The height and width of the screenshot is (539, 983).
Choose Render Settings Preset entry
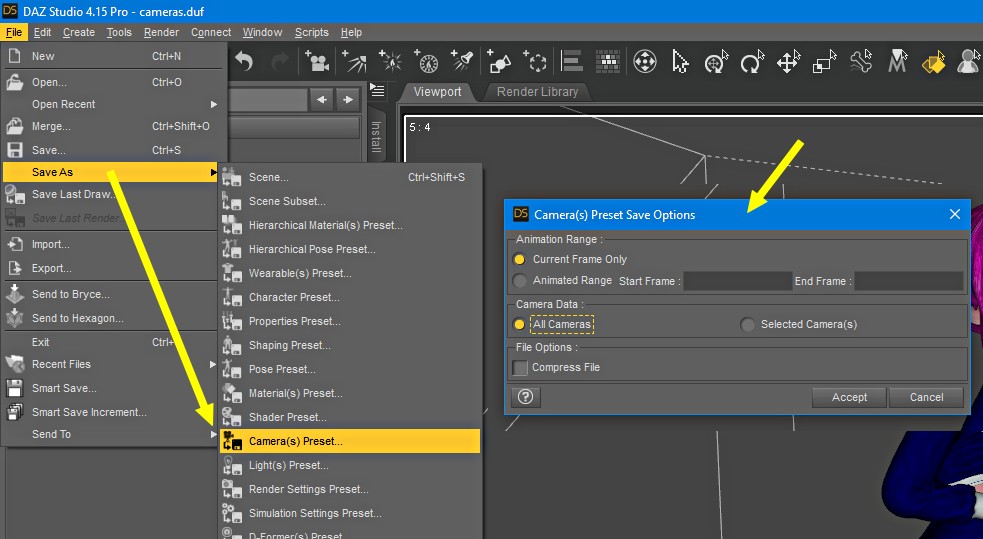(350, 489)
